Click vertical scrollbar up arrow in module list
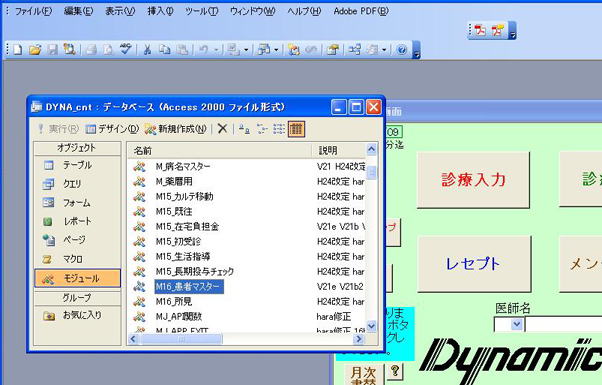This screenshot has height=385, width=602. pyautogui.click(x=371, y=149)
